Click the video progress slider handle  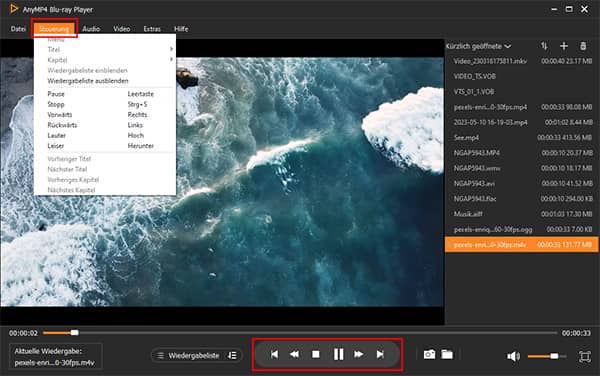coord(75,332)
